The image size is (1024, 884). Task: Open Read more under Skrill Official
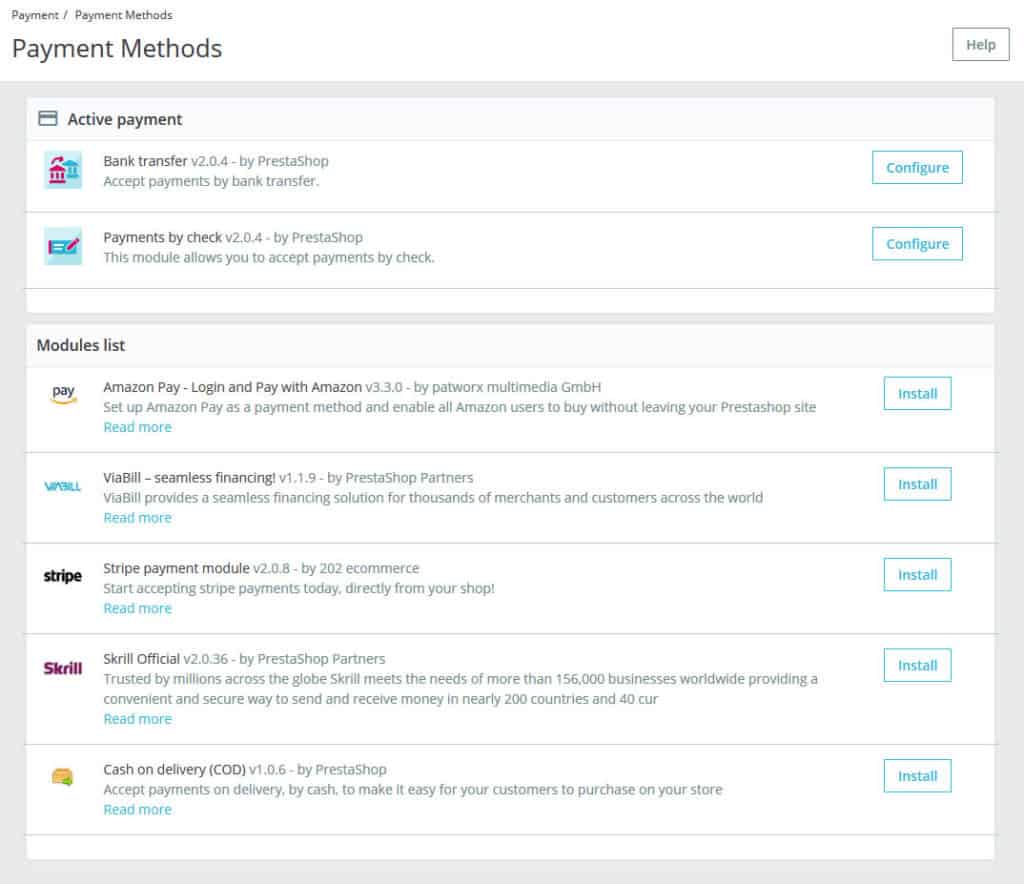coord(138,719)
